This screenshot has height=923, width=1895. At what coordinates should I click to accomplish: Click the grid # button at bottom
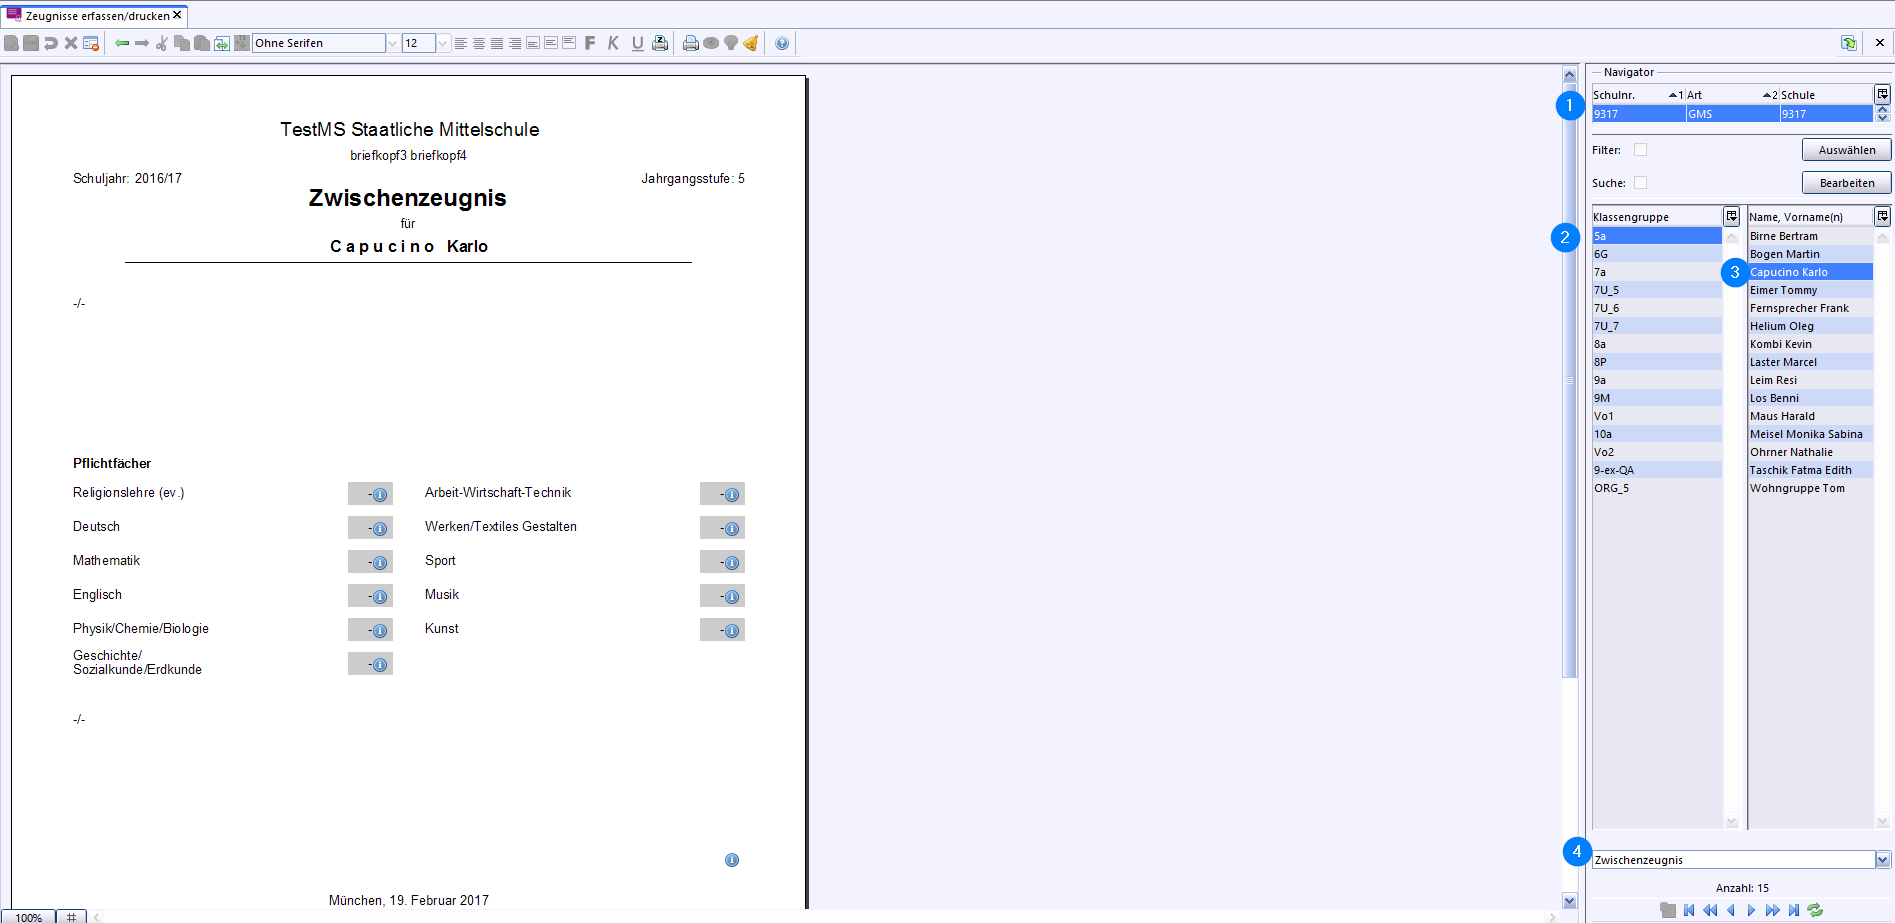tap(71, 916)
